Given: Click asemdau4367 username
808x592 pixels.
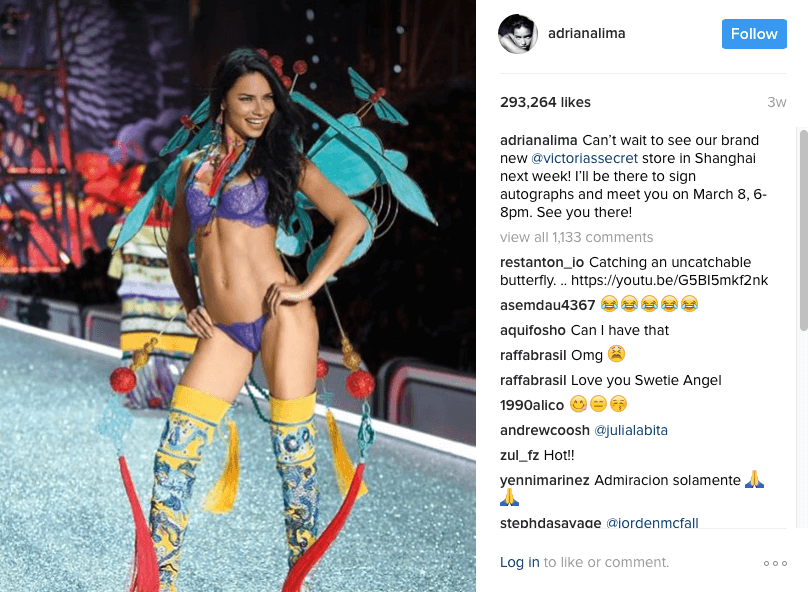Looking at the screenshot, I should (x=547, y=305).
